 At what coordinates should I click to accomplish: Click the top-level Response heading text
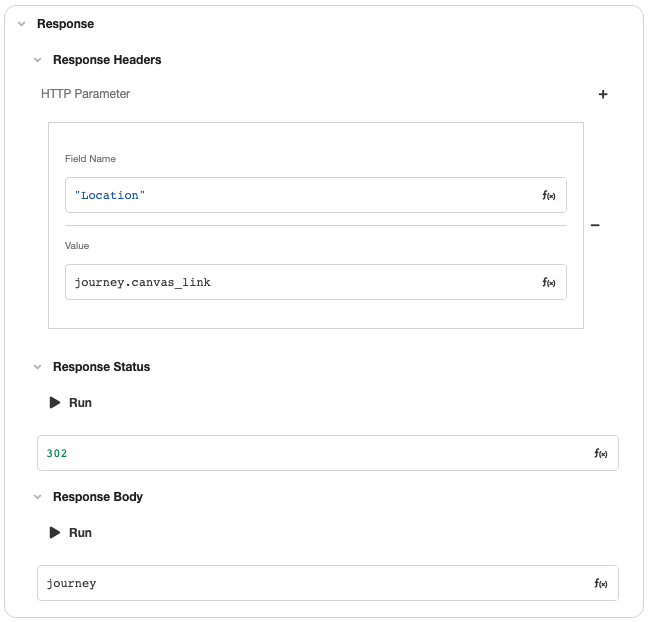[65, 24]
